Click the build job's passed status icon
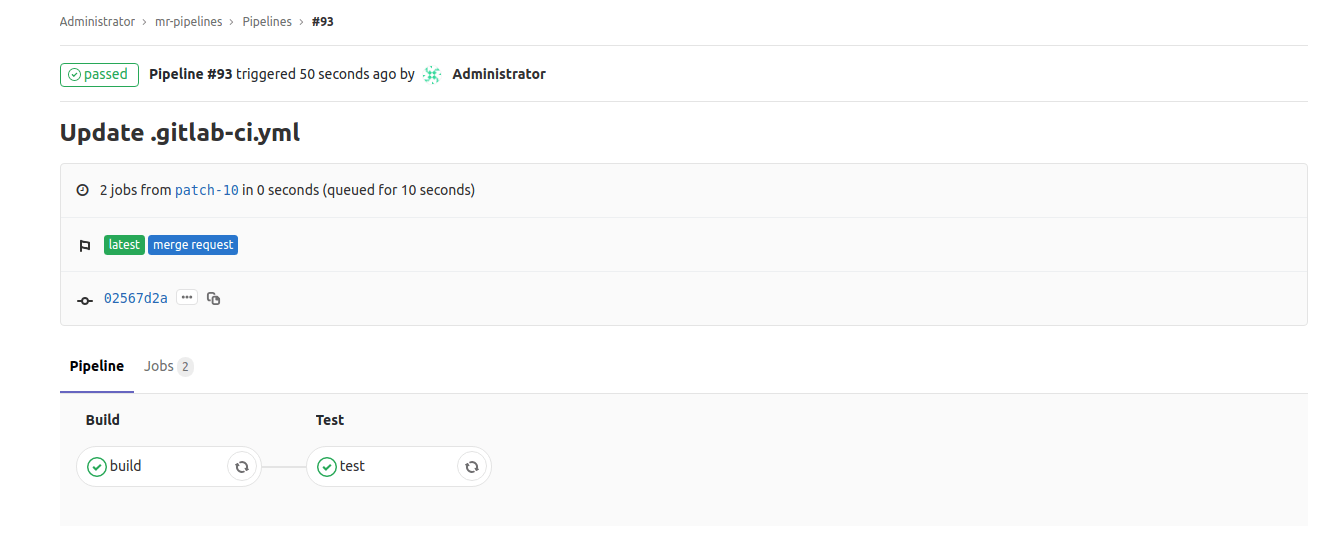 (x=97, y=466)
